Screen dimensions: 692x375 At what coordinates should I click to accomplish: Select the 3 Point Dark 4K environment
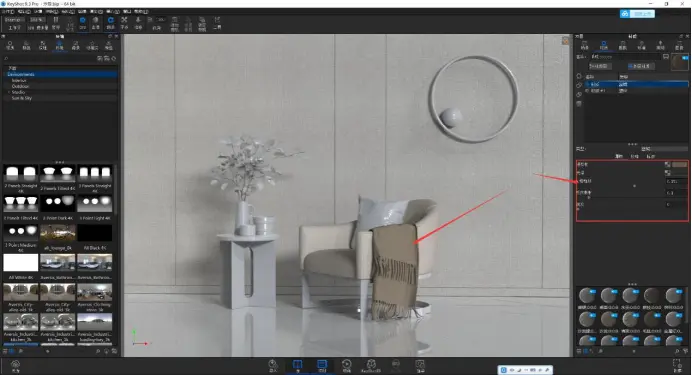(58, 208)
